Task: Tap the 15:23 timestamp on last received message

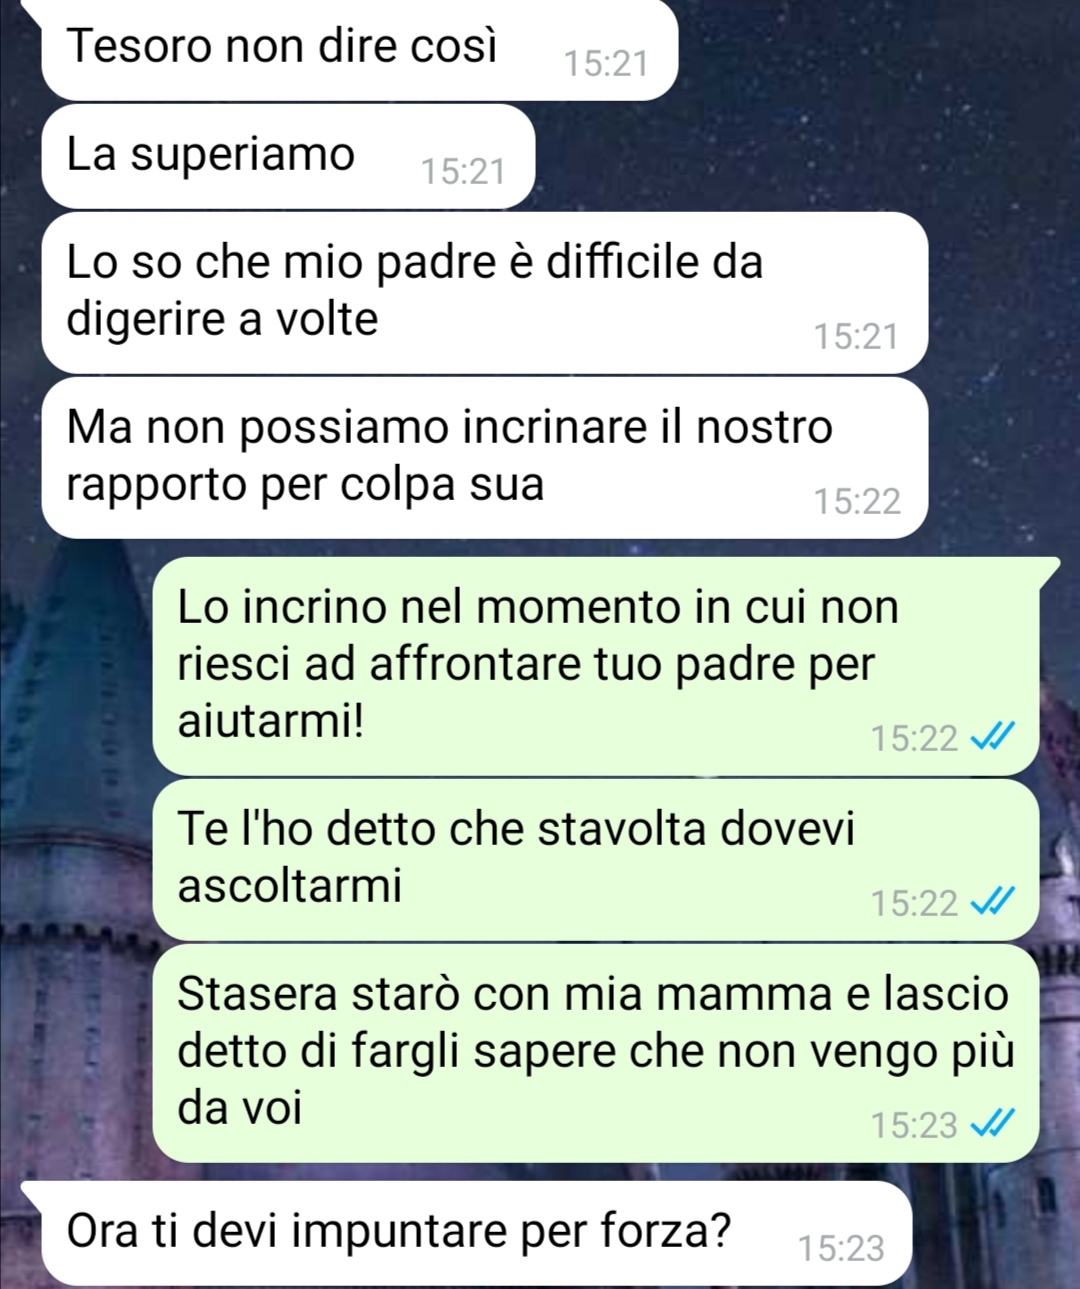Action: point(841,1248)
